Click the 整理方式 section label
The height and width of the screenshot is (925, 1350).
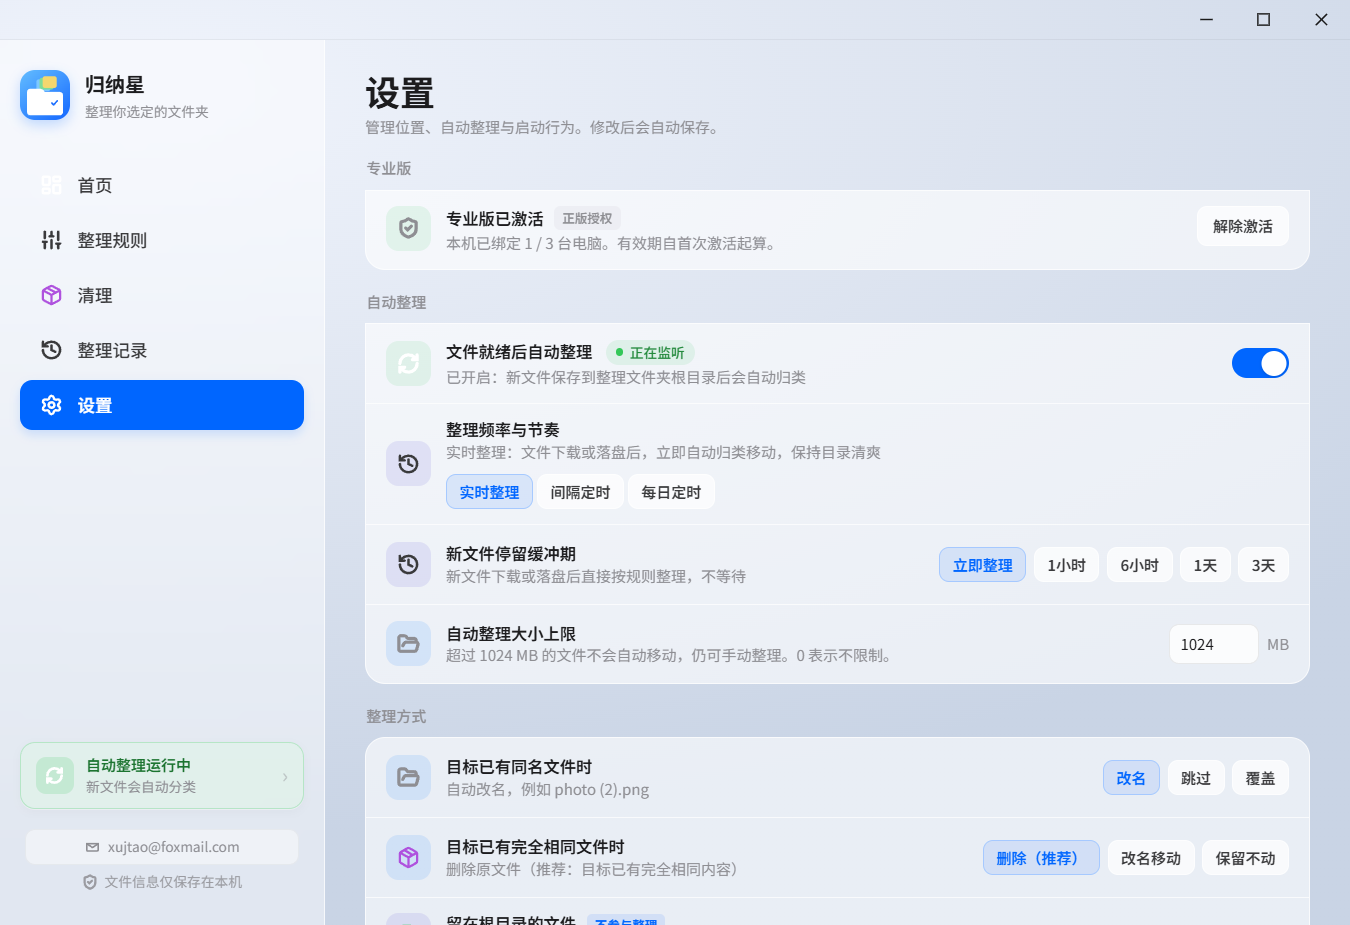point(396,716)
